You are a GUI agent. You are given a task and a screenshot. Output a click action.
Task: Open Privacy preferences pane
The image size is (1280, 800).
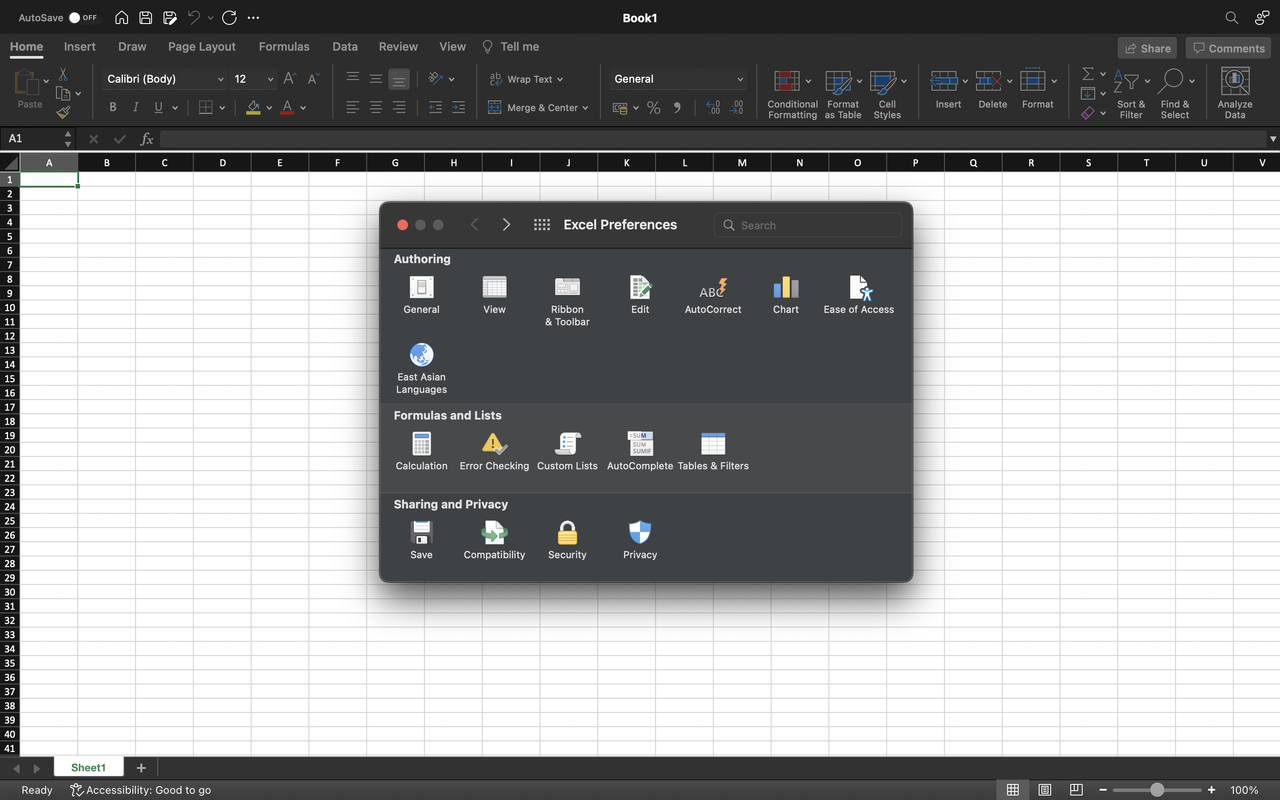(x=640, y=540)
